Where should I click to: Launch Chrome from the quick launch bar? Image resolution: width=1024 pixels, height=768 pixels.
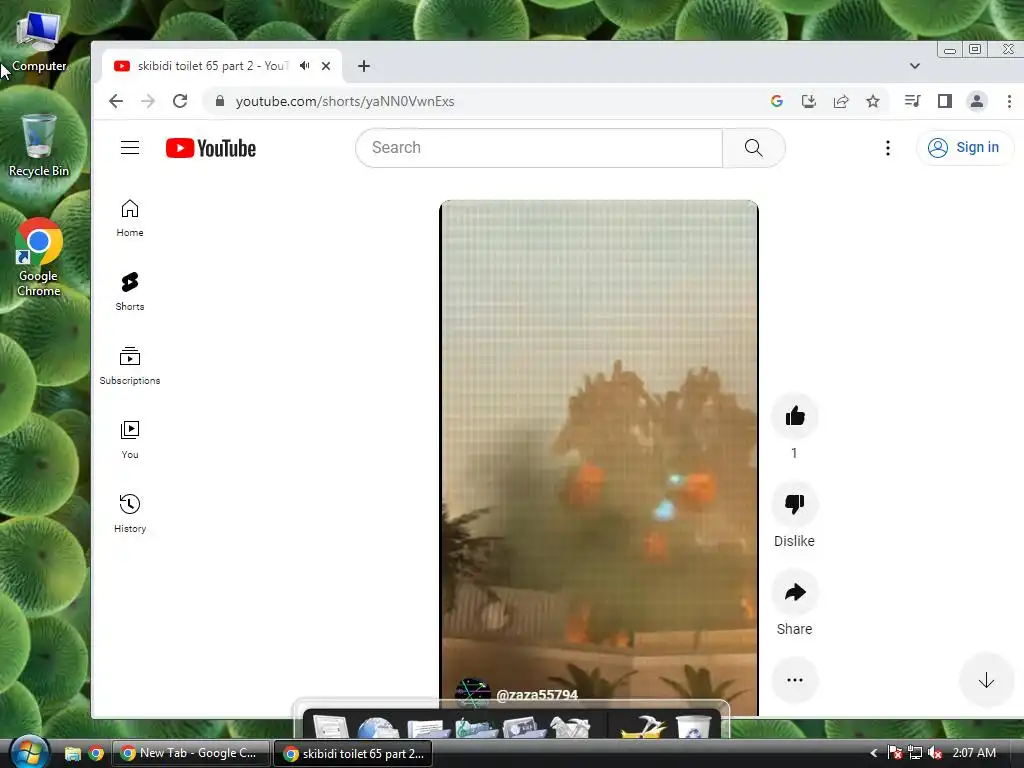[96, 754]
